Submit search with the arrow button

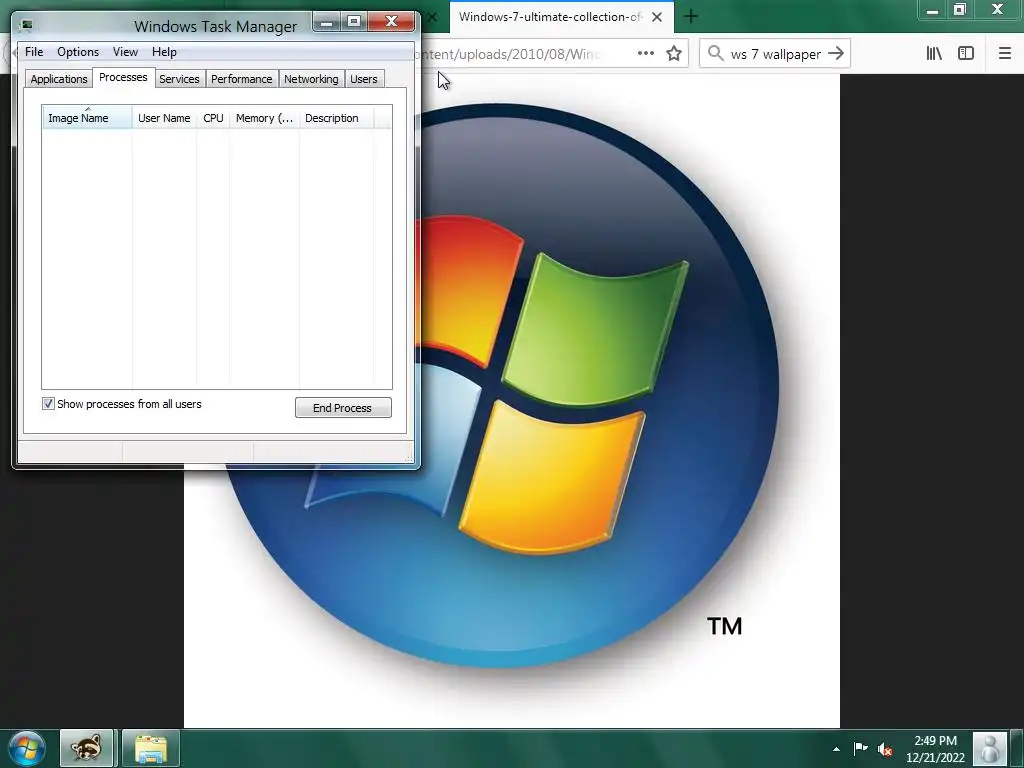click(x=836, y=54)
